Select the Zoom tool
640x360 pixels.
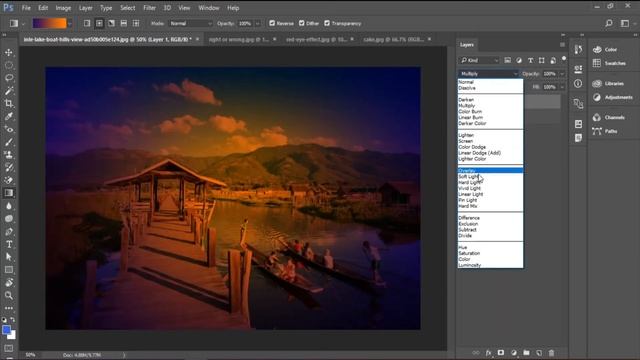9,295
